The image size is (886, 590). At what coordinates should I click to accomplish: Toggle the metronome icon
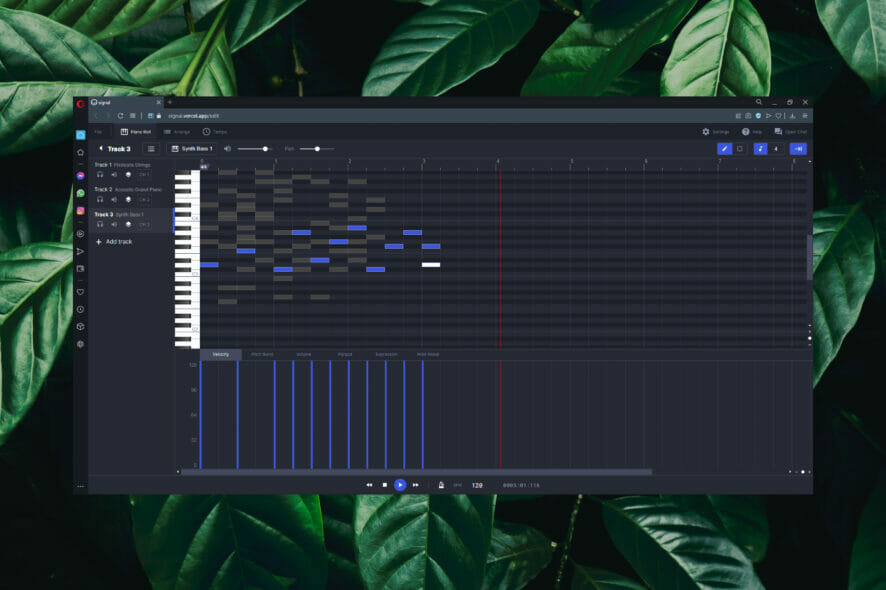click(x=441, y=485)
